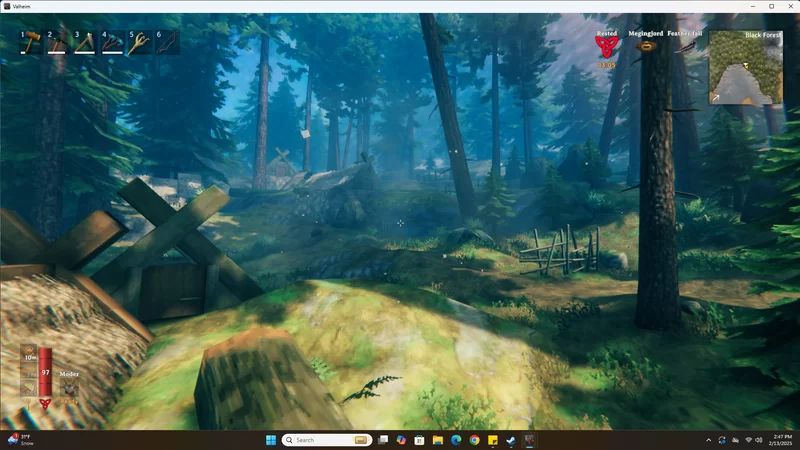The image size is (800, 450).
Task: Select the golden fork in hotbar slot 5
Action: click(x=139, y=42)
